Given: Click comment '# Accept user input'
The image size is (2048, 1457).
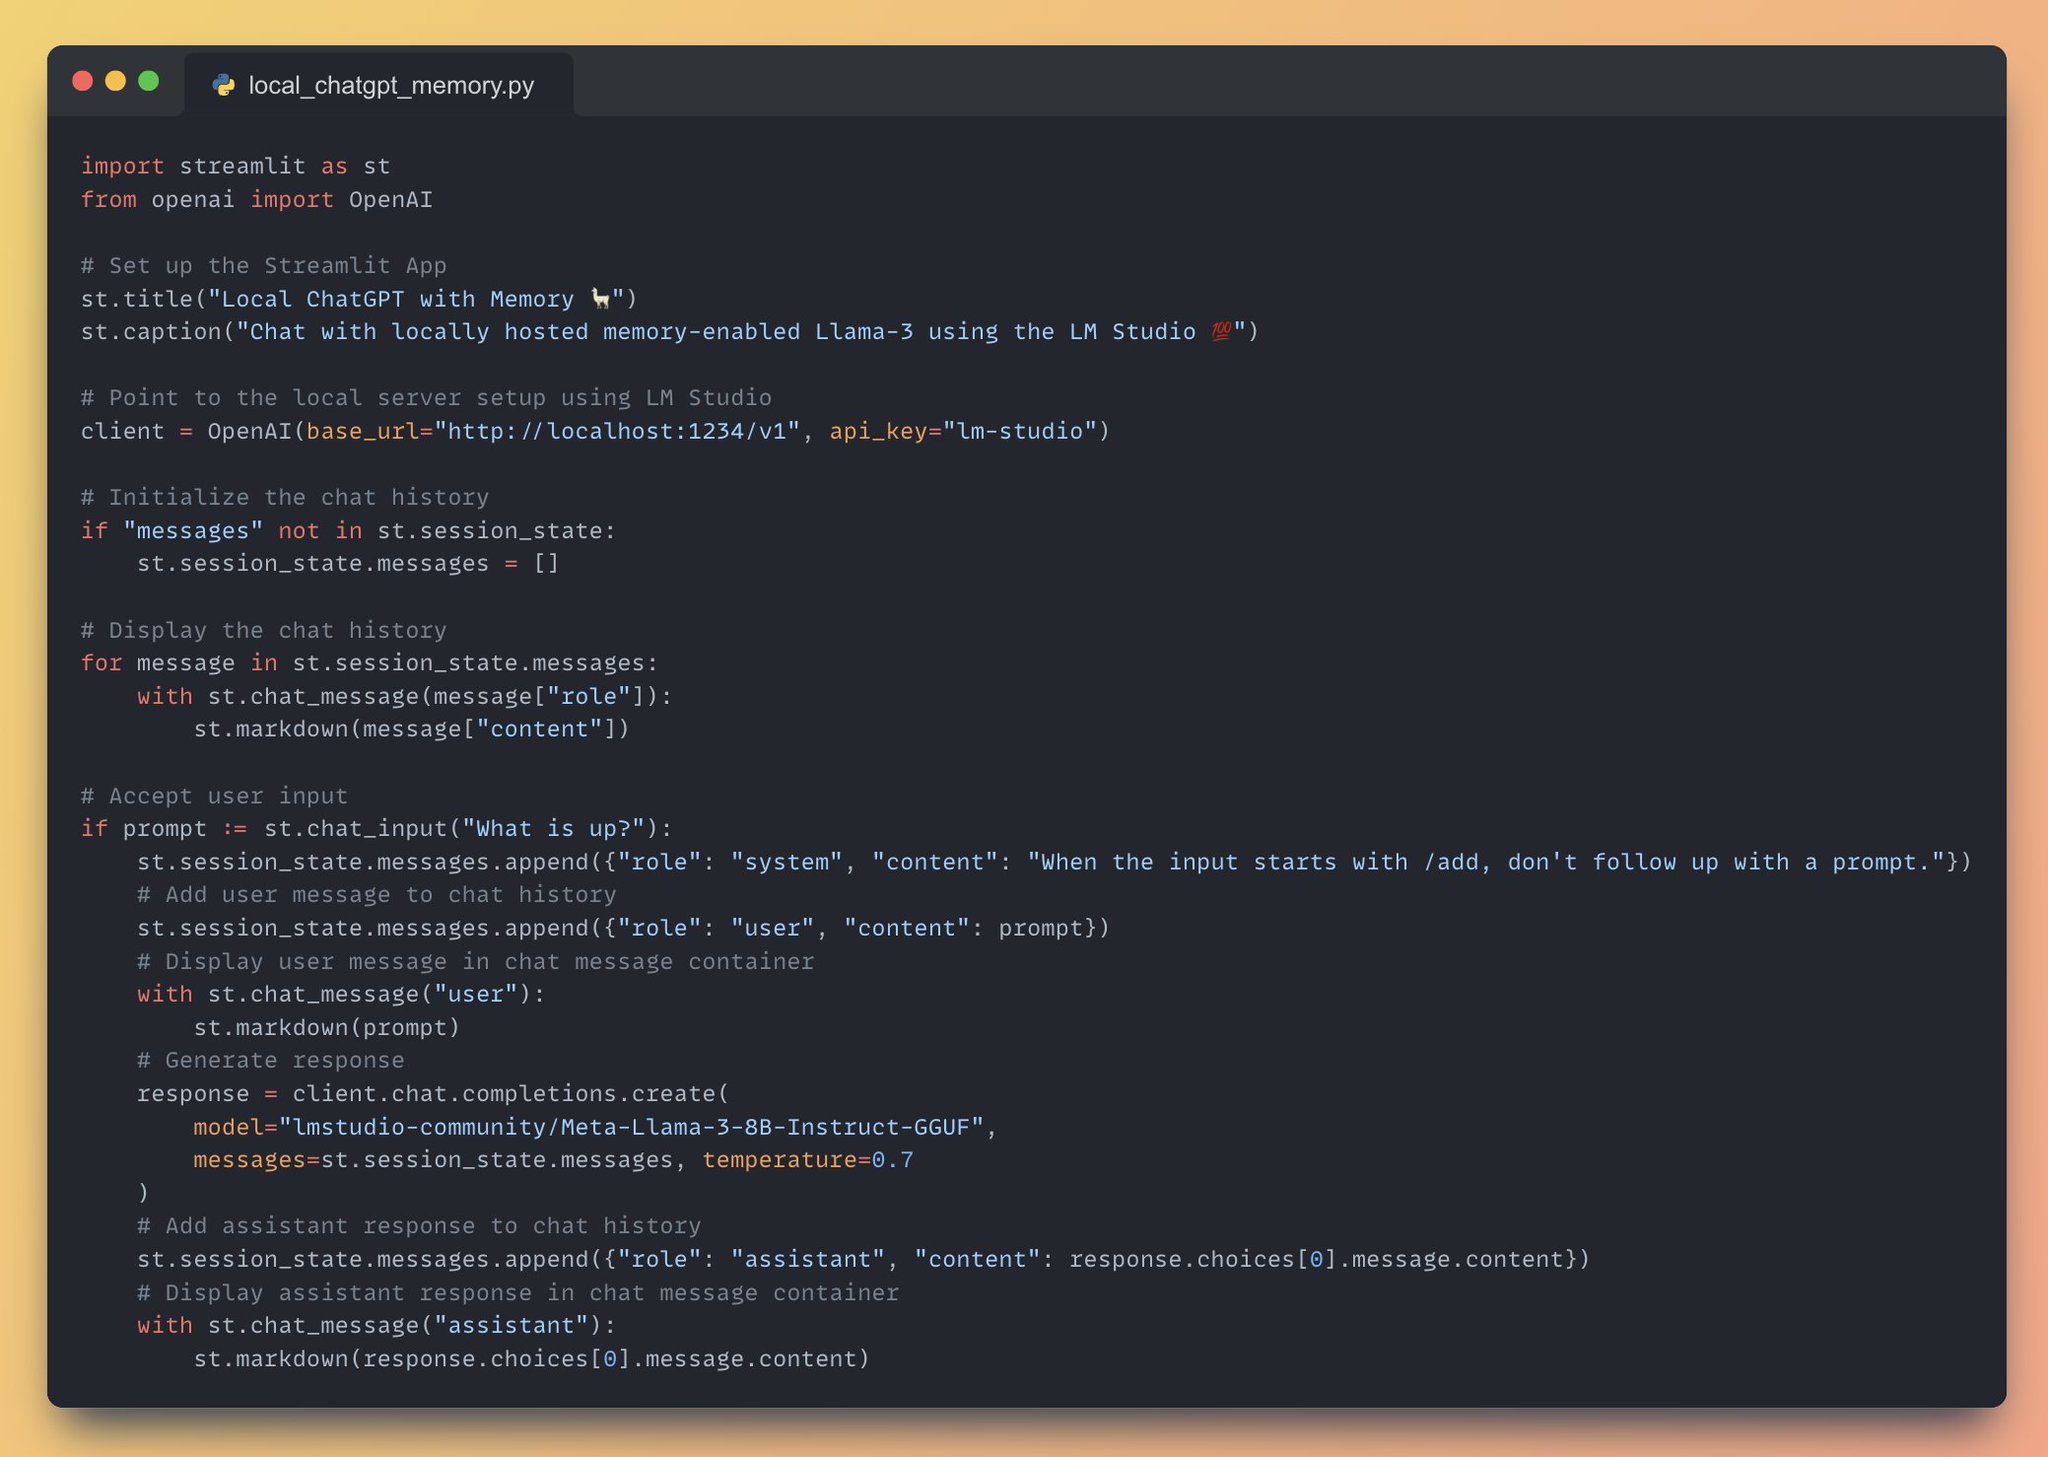Looking at the screenshot, I should pyautogui.click(x=214, y=796).
